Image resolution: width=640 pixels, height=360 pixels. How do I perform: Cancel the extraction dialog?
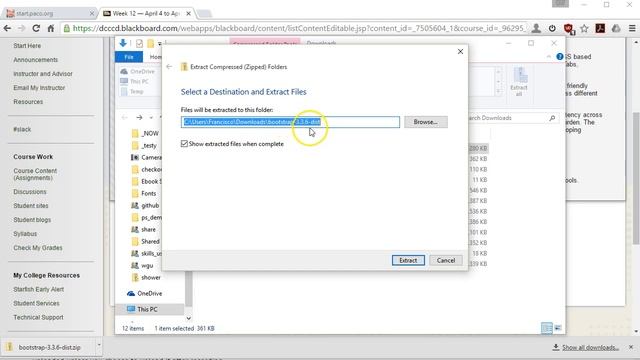pos(445,260)
